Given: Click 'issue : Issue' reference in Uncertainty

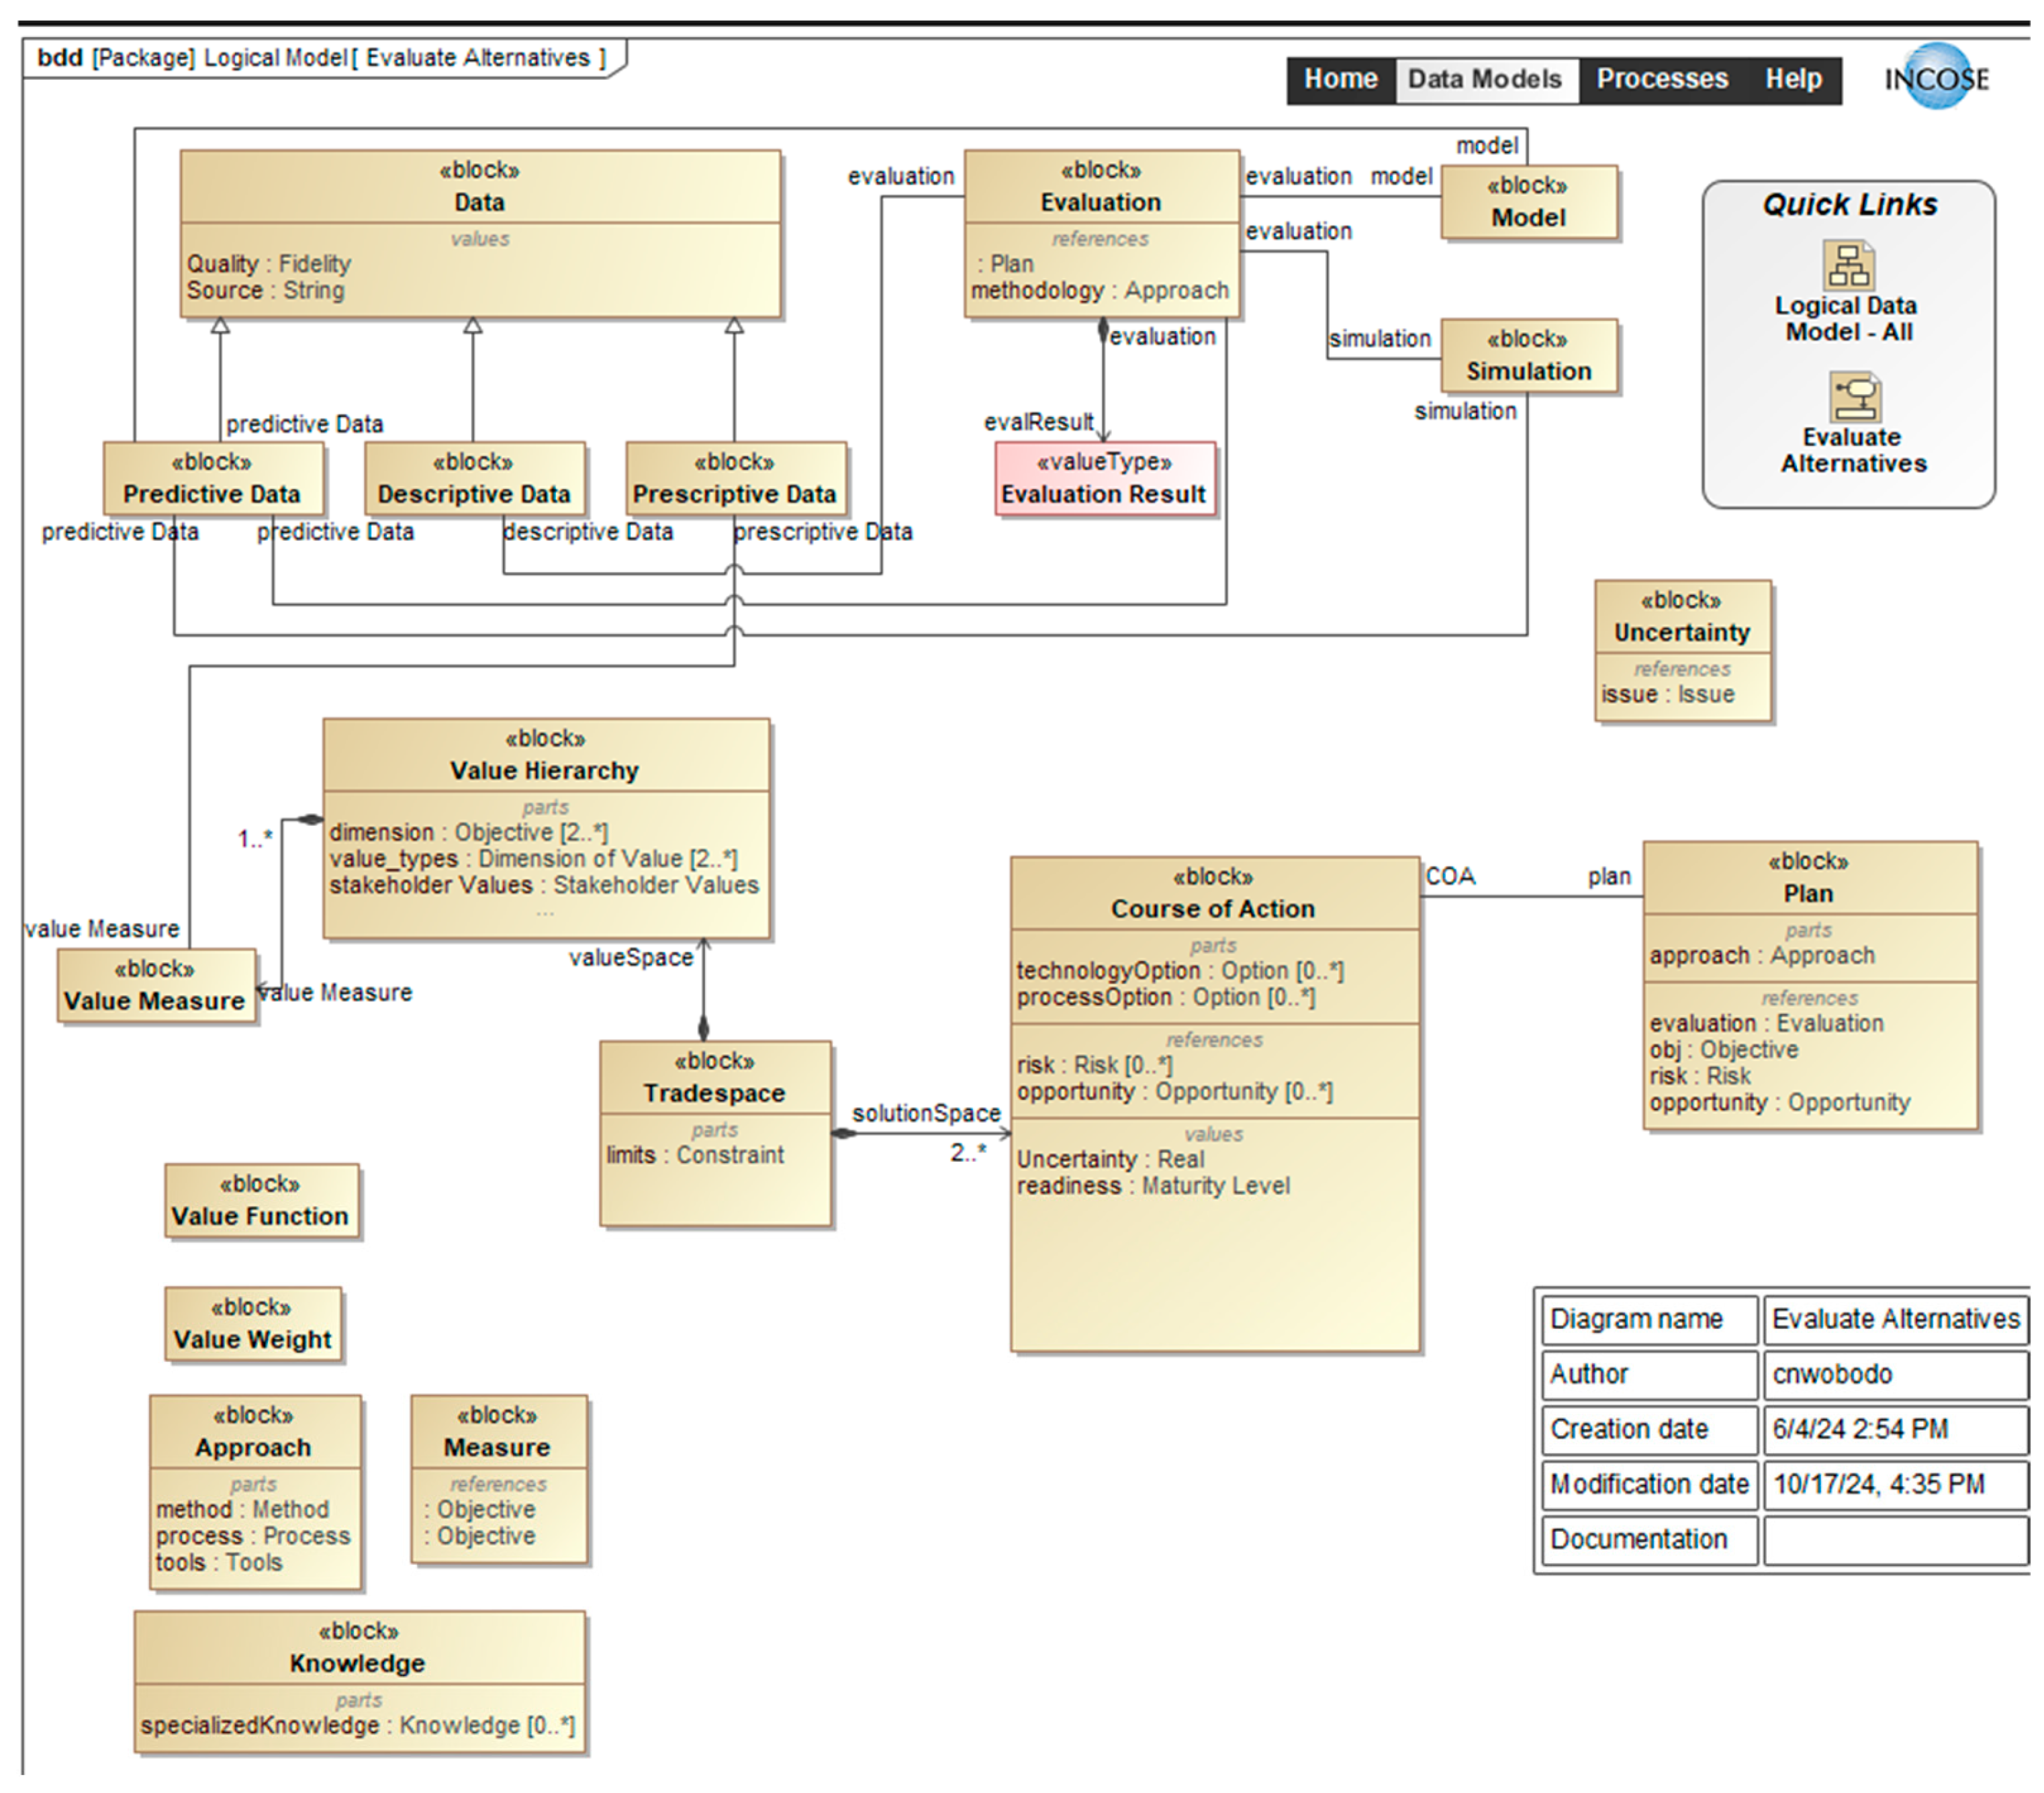Looking at the screenshot, I should [1668, 694].
